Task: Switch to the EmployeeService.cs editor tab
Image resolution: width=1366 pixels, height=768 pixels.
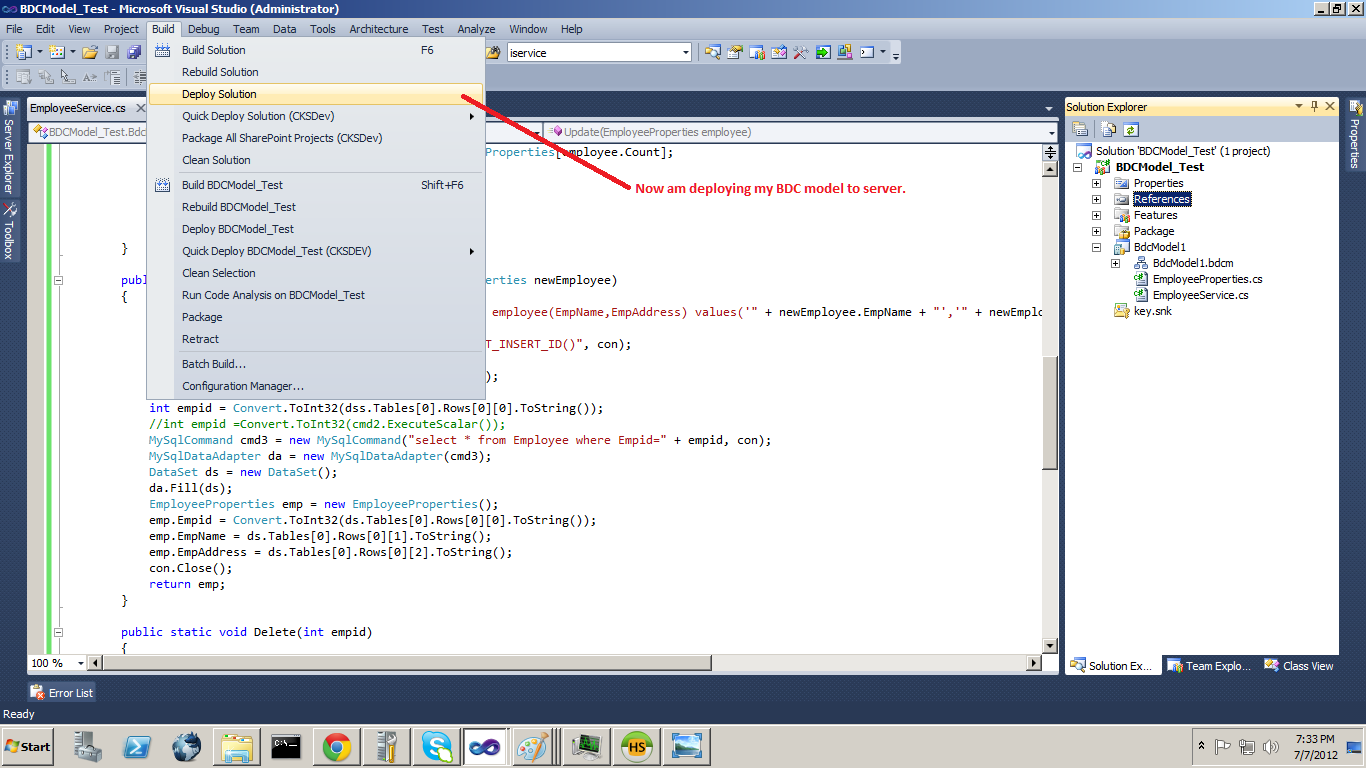Action: point(78,108)
